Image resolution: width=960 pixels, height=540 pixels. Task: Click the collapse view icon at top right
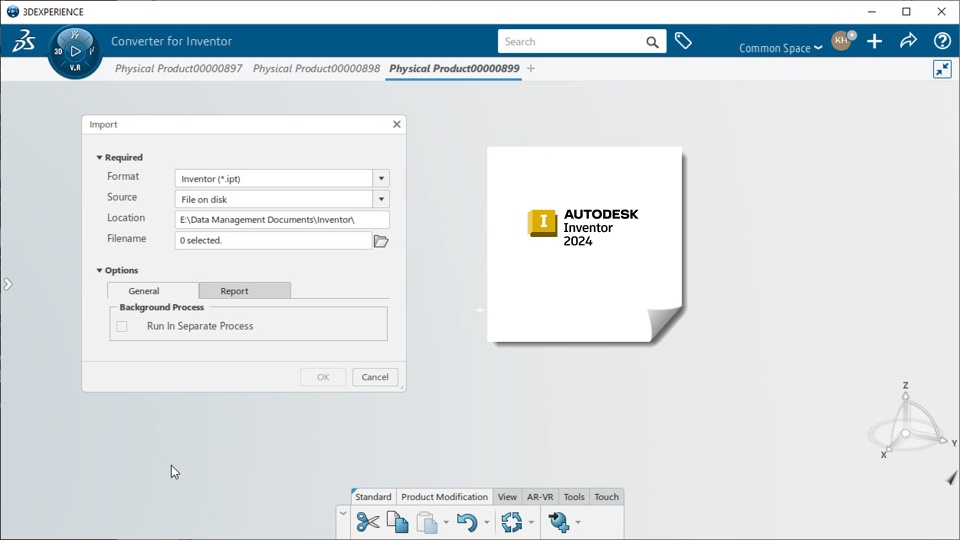point(942,69)
